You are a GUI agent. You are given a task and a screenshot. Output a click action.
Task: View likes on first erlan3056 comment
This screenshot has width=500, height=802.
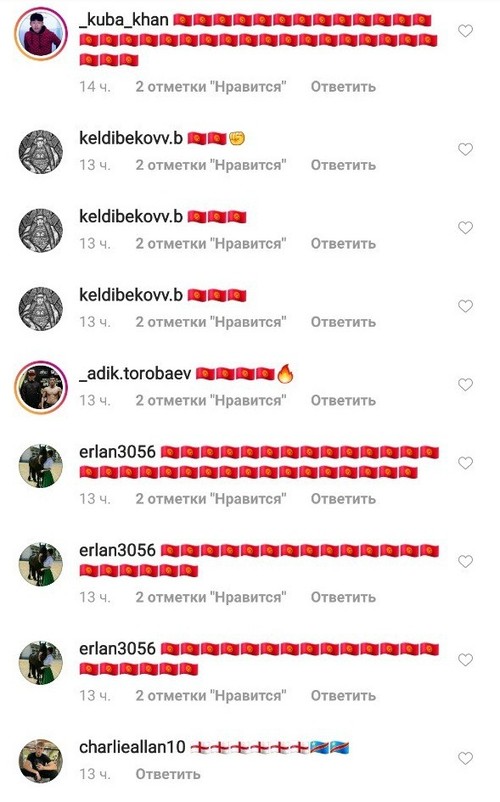(x=211, y=499)
